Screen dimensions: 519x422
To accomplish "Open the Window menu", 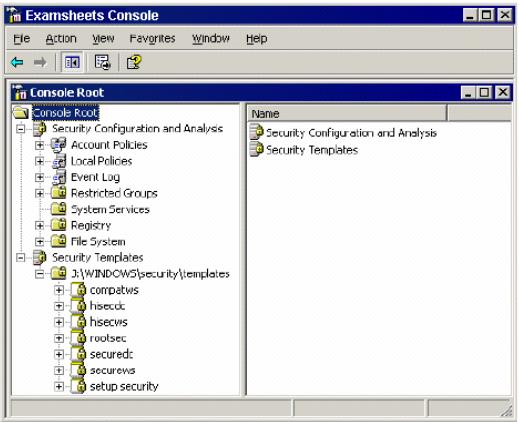I will click(x=211, y=39).
